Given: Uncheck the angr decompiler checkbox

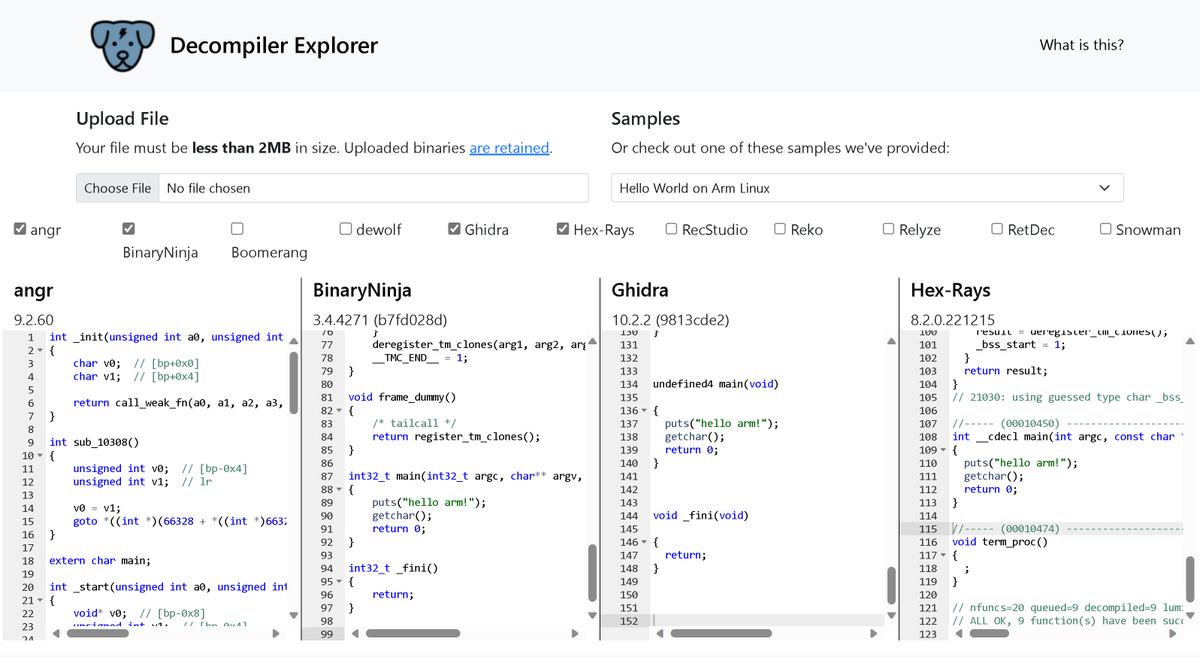Looking at the screenshot, I should [x=20, y=229].
